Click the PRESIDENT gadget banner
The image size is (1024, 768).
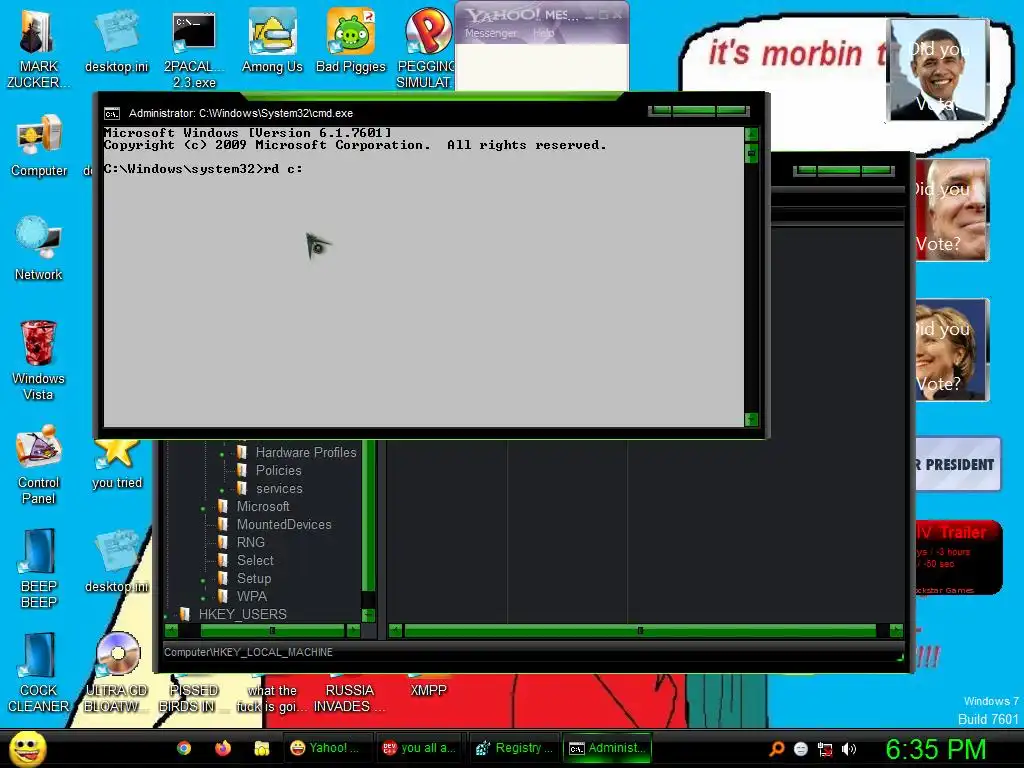pyautogui.click(x=957, y=464)
